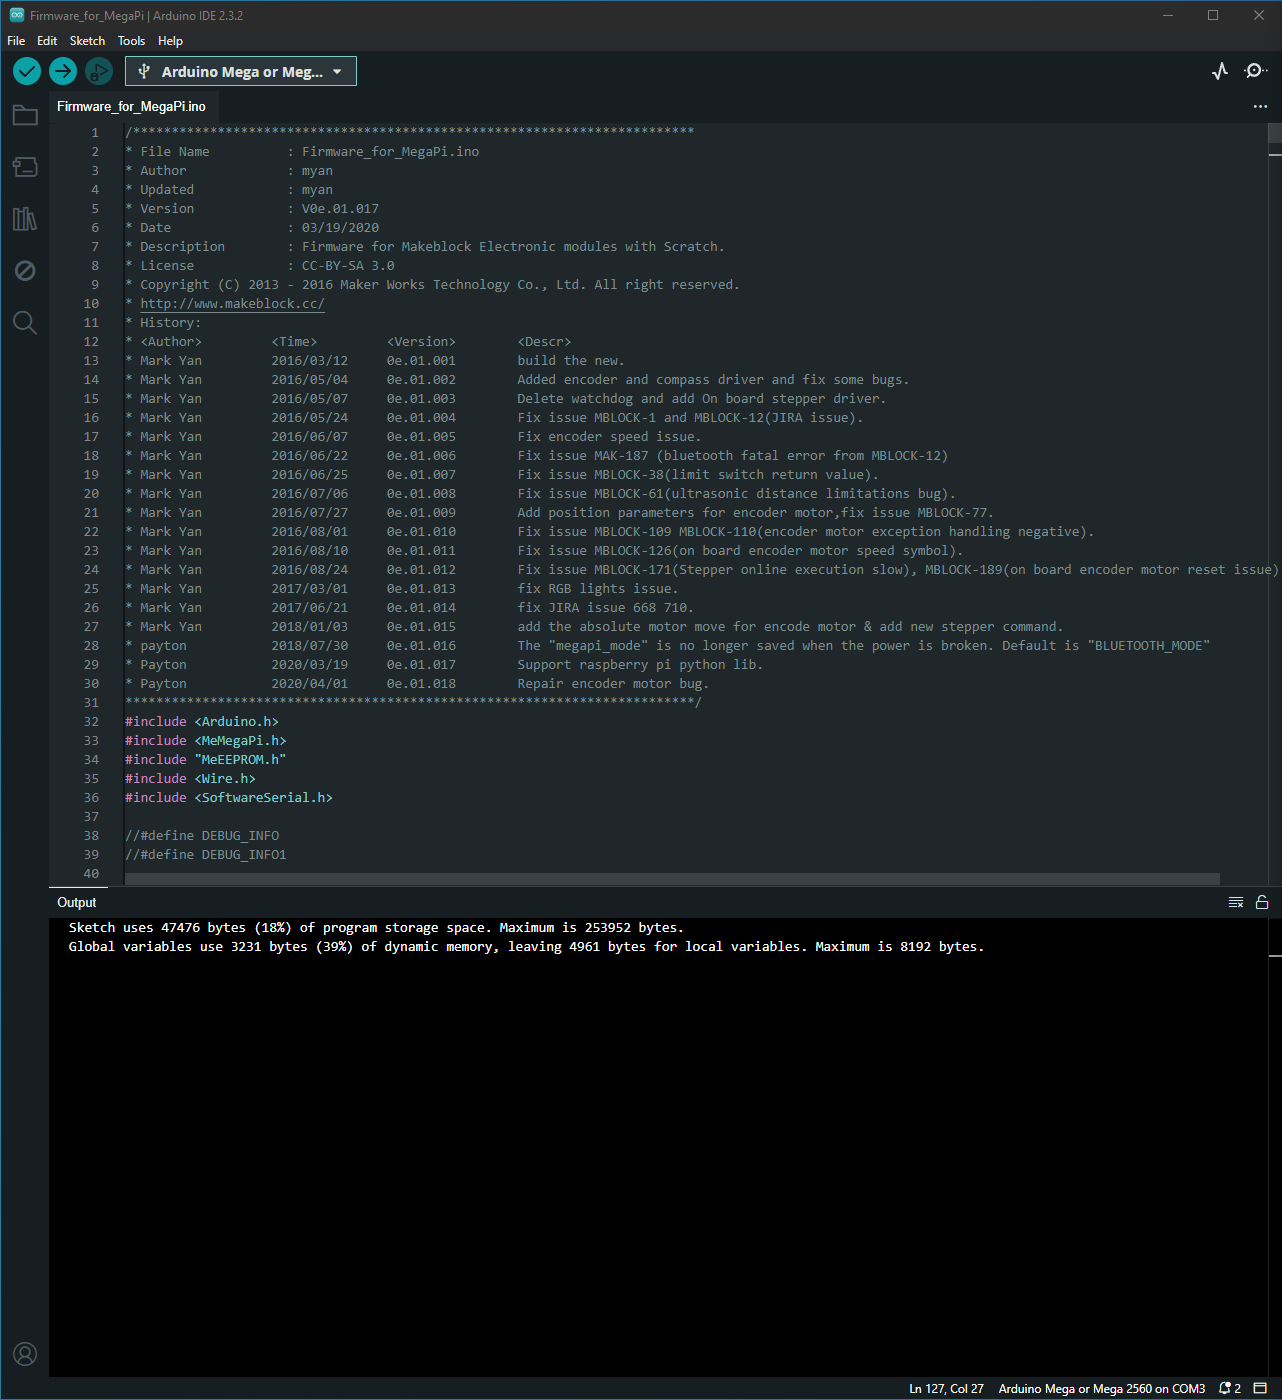Click line number 32 in gutter
Image resolution: width=1282 pixels, height=1400 pixels.
(91, 722)
